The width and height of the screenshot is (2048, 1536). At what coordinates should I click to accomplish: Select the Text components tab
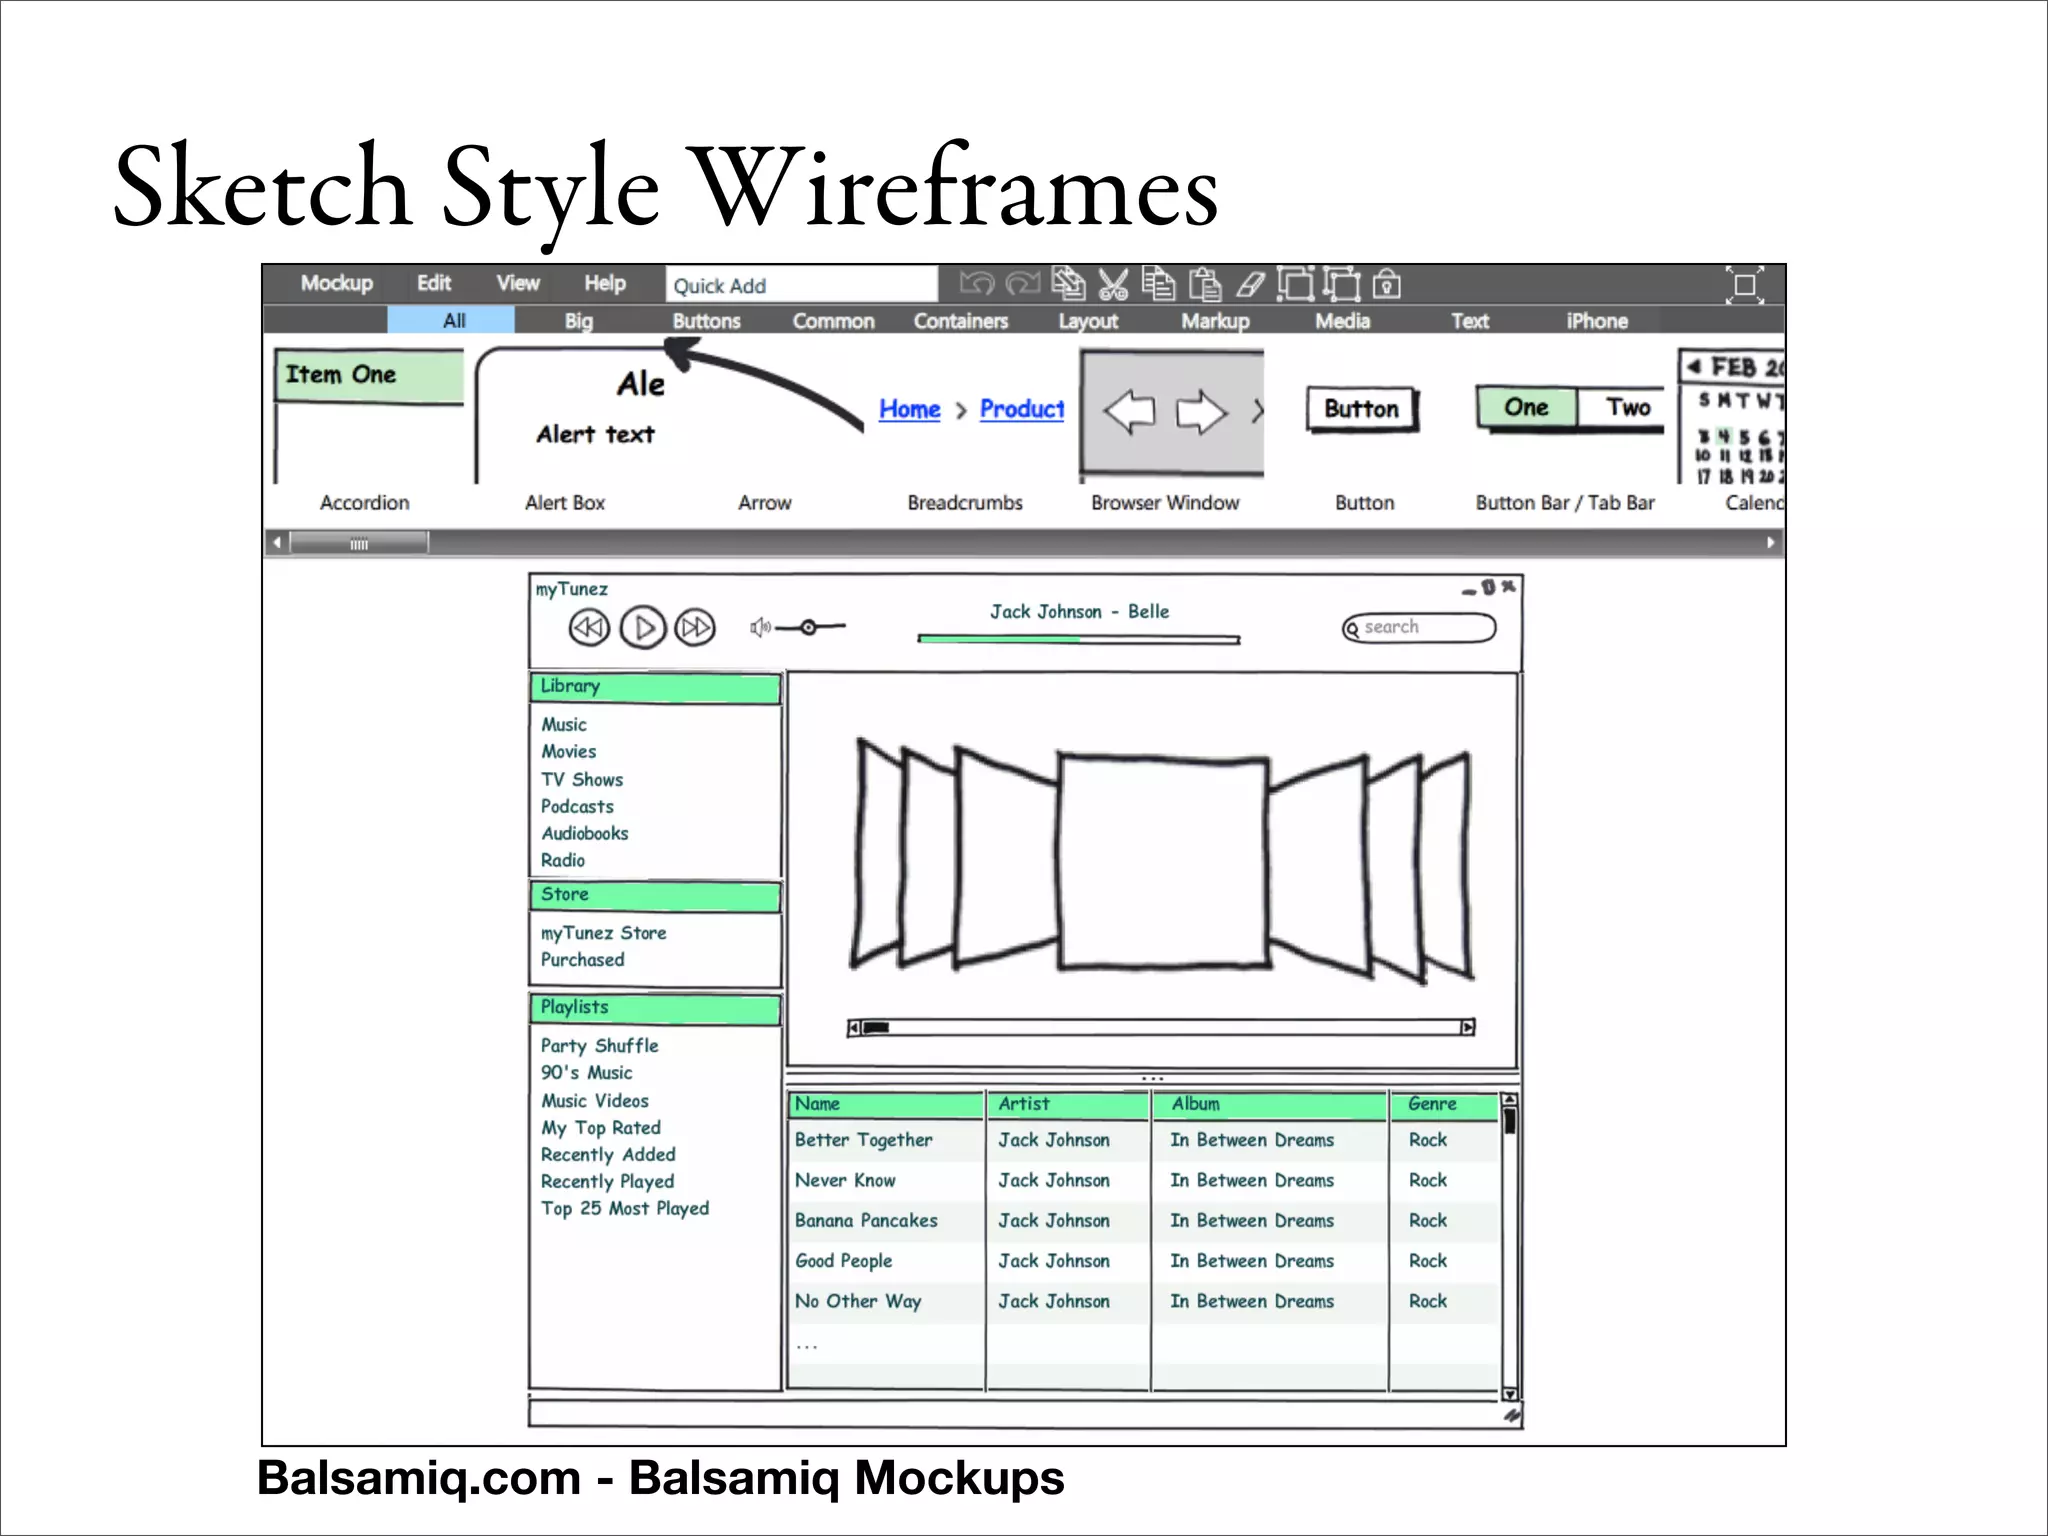click(x=1470, y=320)
